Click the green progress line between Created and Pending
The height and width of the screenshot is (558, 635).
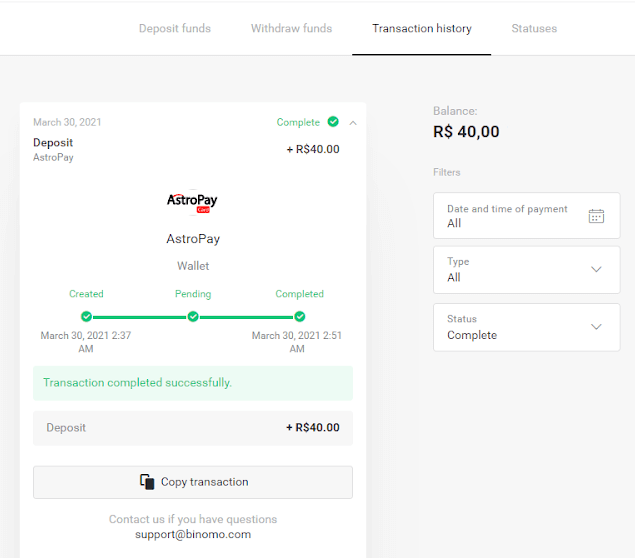tap(140, 317)
